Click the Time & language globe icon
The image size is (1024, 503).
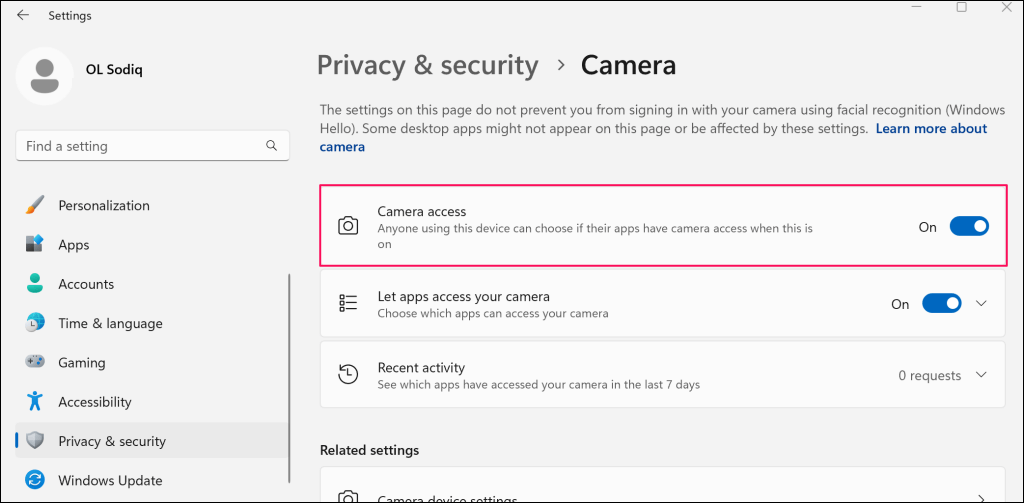coord(35,323)
